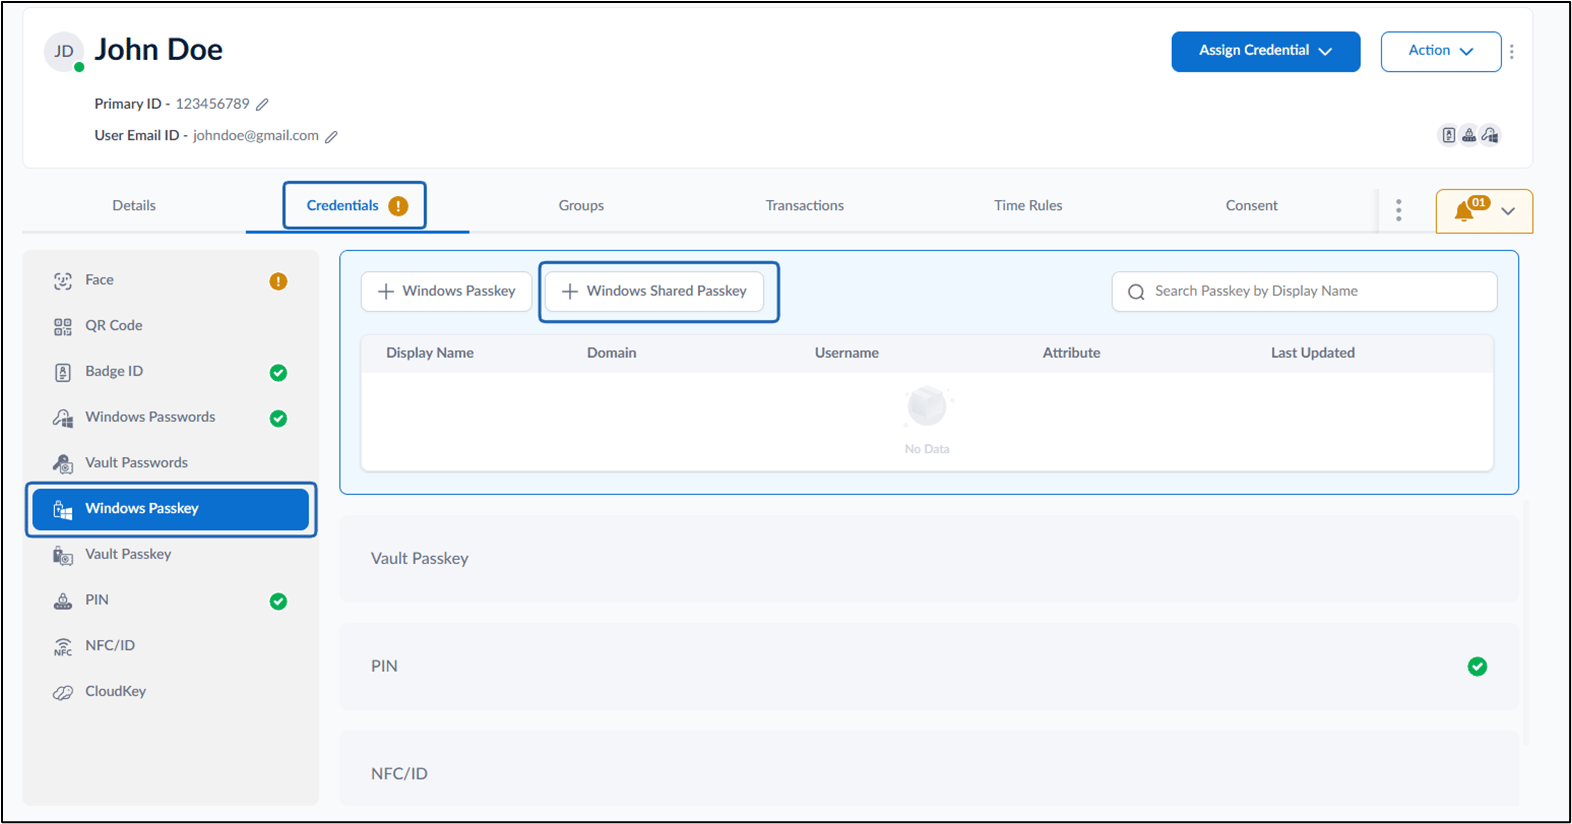Click the Badge ID icon in sidebar
This screenshot has width=1572, height=824.
coord(63,372)
